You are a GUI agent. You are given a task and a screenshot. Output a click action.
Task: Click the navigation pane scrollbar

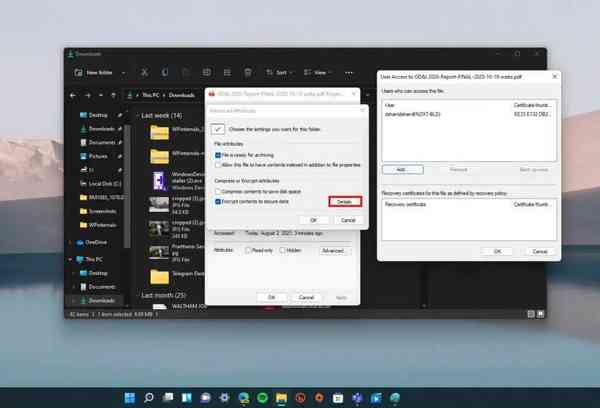[128, 187]
